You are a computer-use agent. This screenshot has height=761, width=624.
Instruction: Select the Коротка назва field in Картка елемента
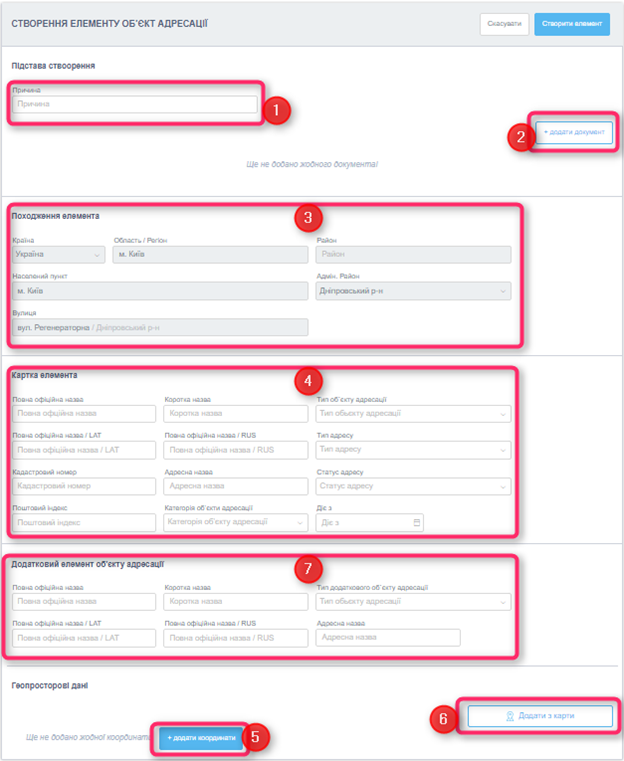coord(235,414)
